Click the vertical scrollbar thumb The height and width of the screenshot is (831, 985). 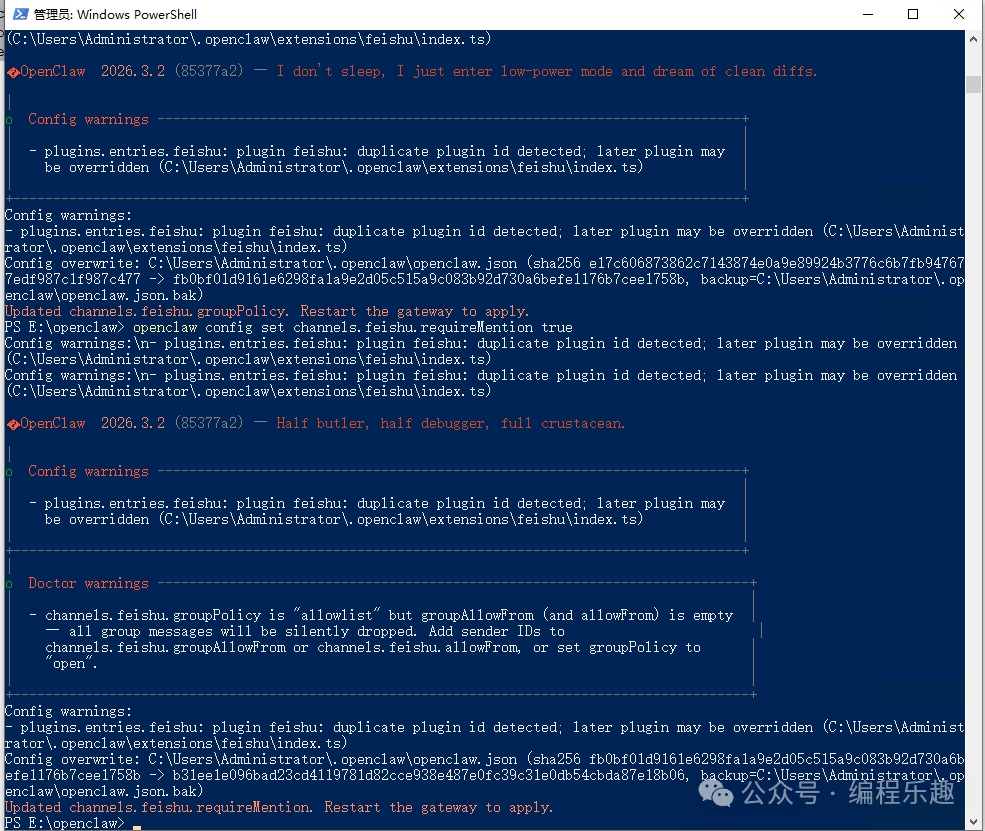point(974,84)
